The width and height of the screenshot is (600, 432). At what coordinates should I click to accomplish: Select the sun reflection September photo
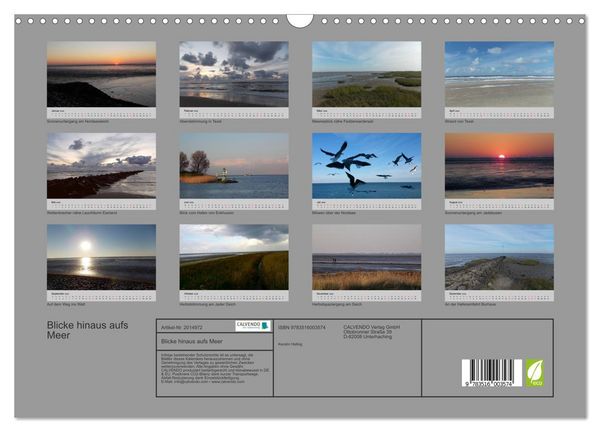point(101,257)
